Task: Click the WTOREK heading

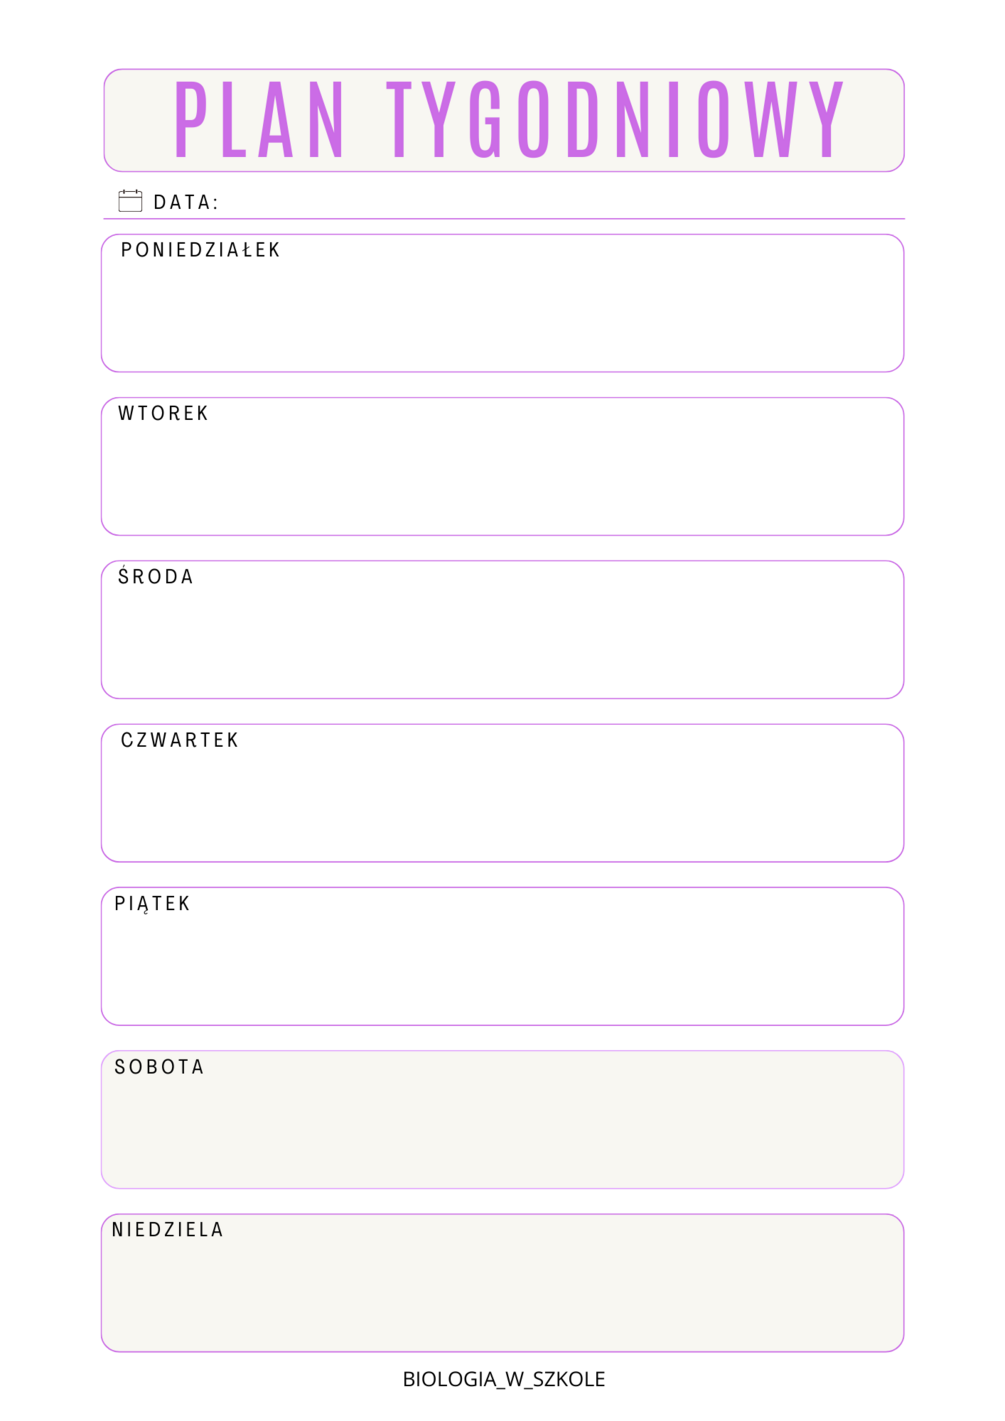Action: (x=163, y=413)
